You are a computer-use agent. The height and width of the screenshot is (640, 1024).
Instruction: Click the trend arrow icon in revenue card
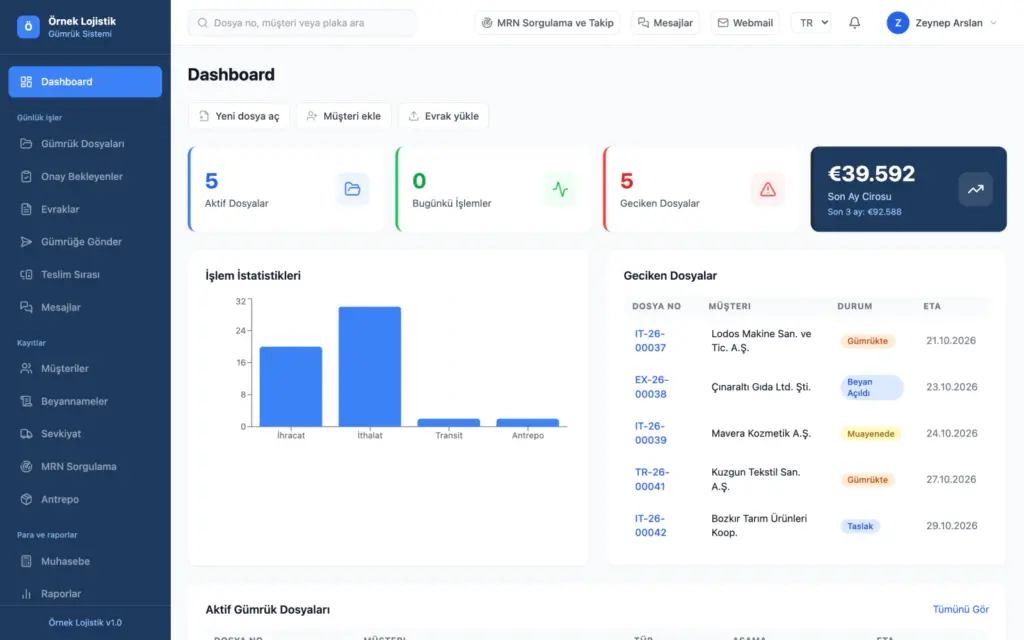point(976,189)
